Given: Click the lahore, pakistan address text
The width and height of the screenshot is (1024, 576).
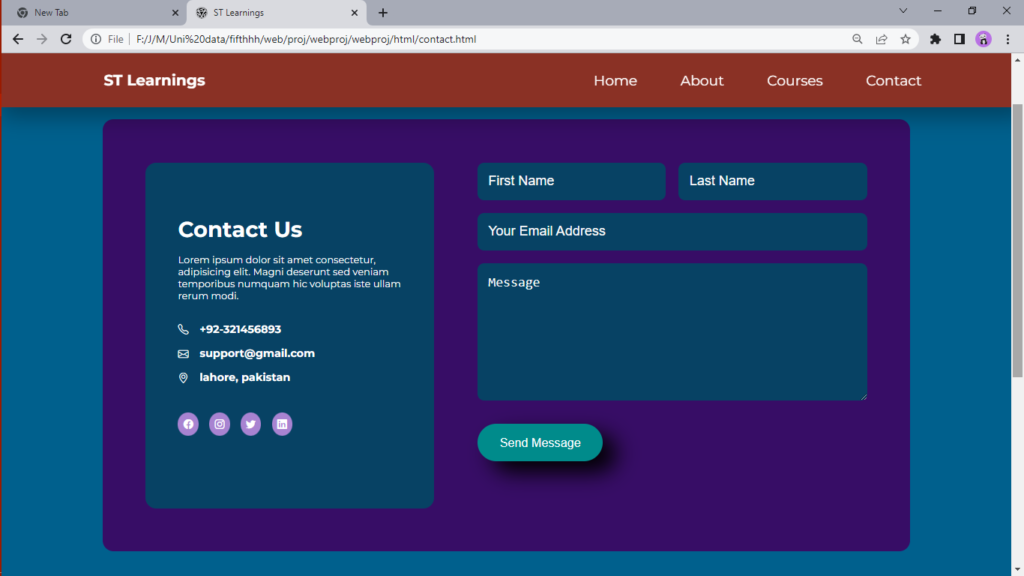Looking at the screenshot, I should 245,377.
